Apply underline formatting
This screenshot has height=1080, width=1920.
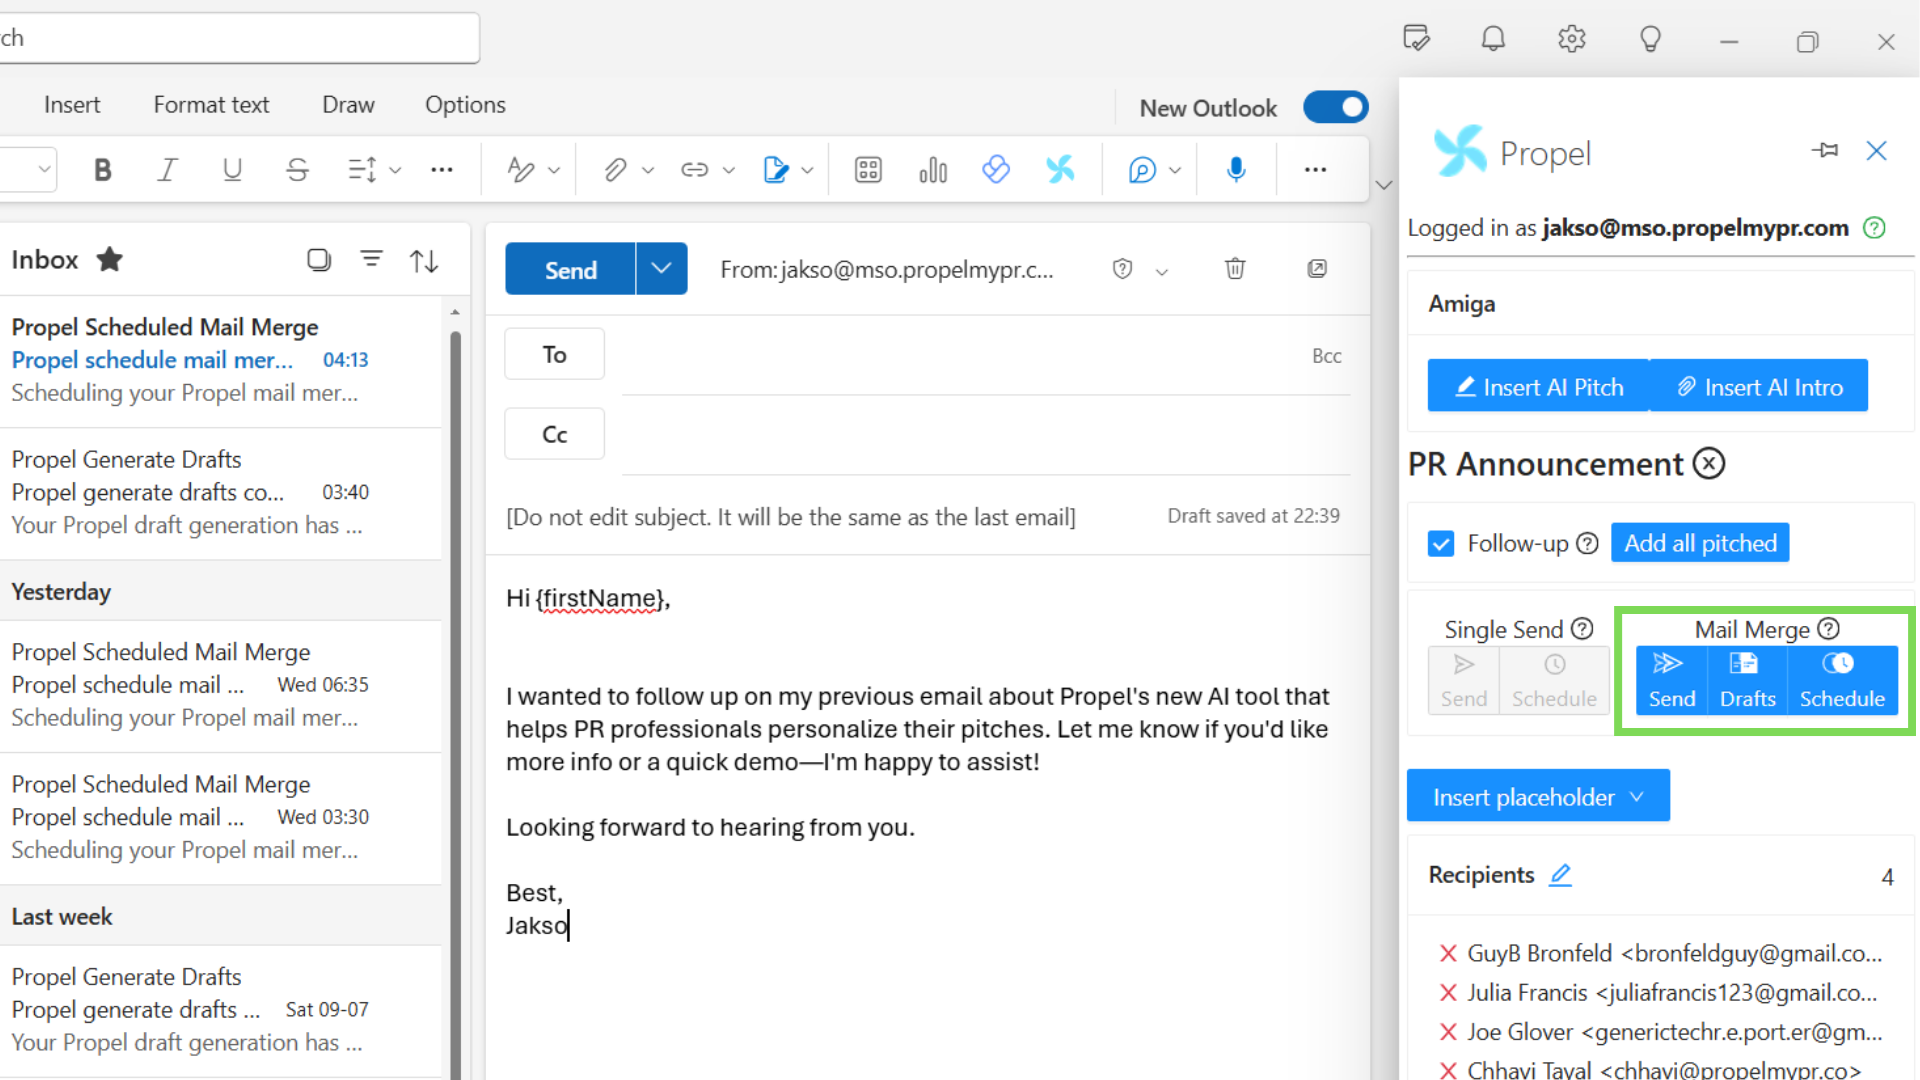[x=232, y=170]
